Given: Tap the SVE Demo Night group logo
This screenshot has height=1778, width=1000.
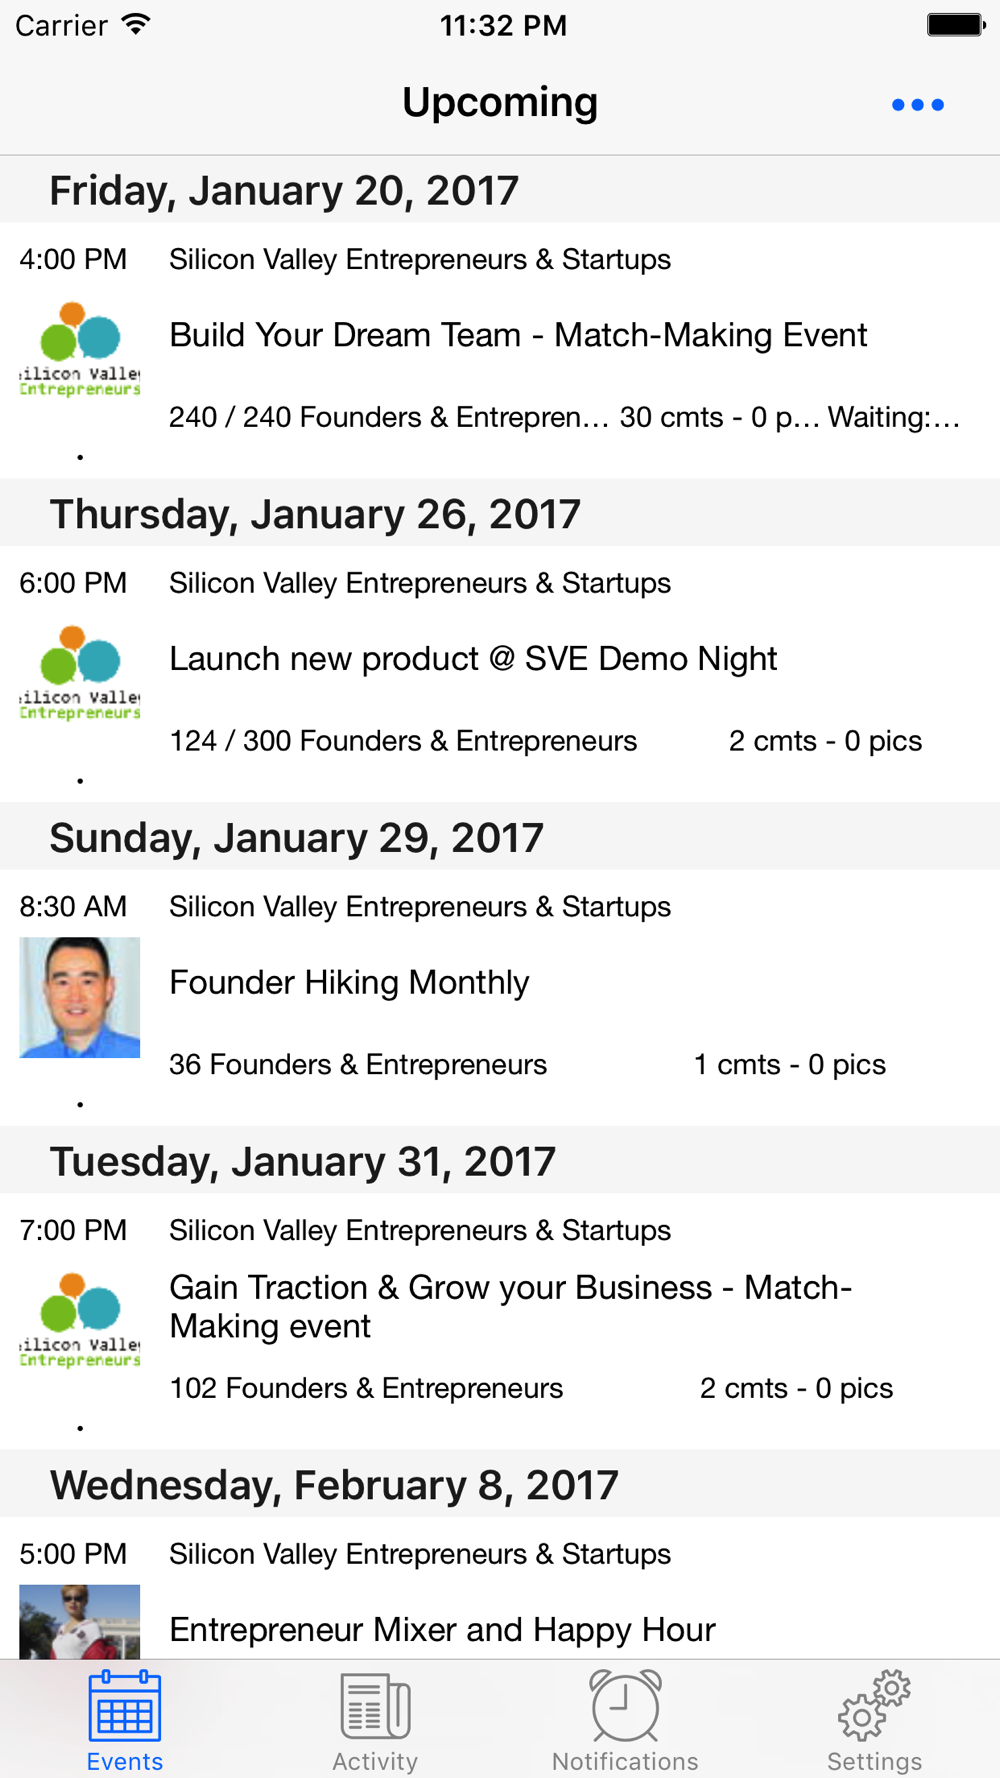Looking at the screenshot, I should pos(80,673).
